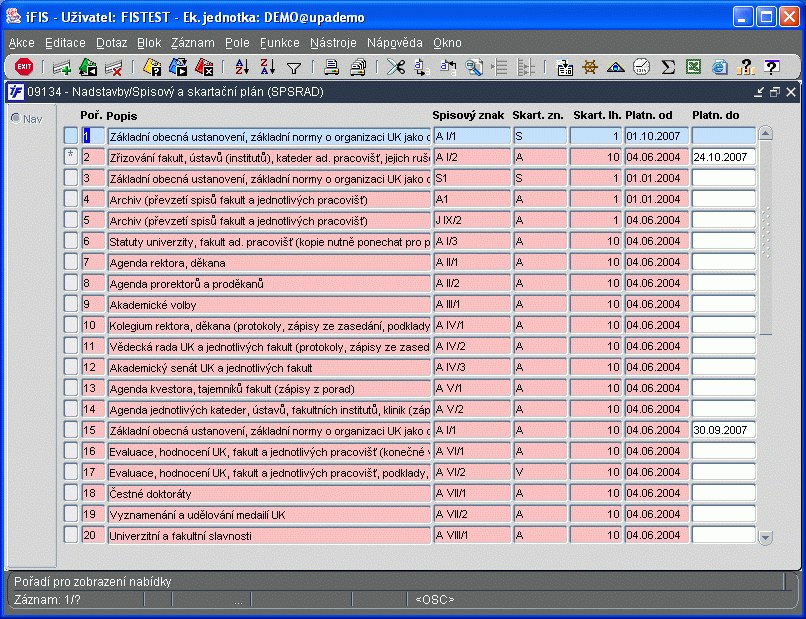
Task: Open the Záznam menu
Action: [x=193, y=43]
